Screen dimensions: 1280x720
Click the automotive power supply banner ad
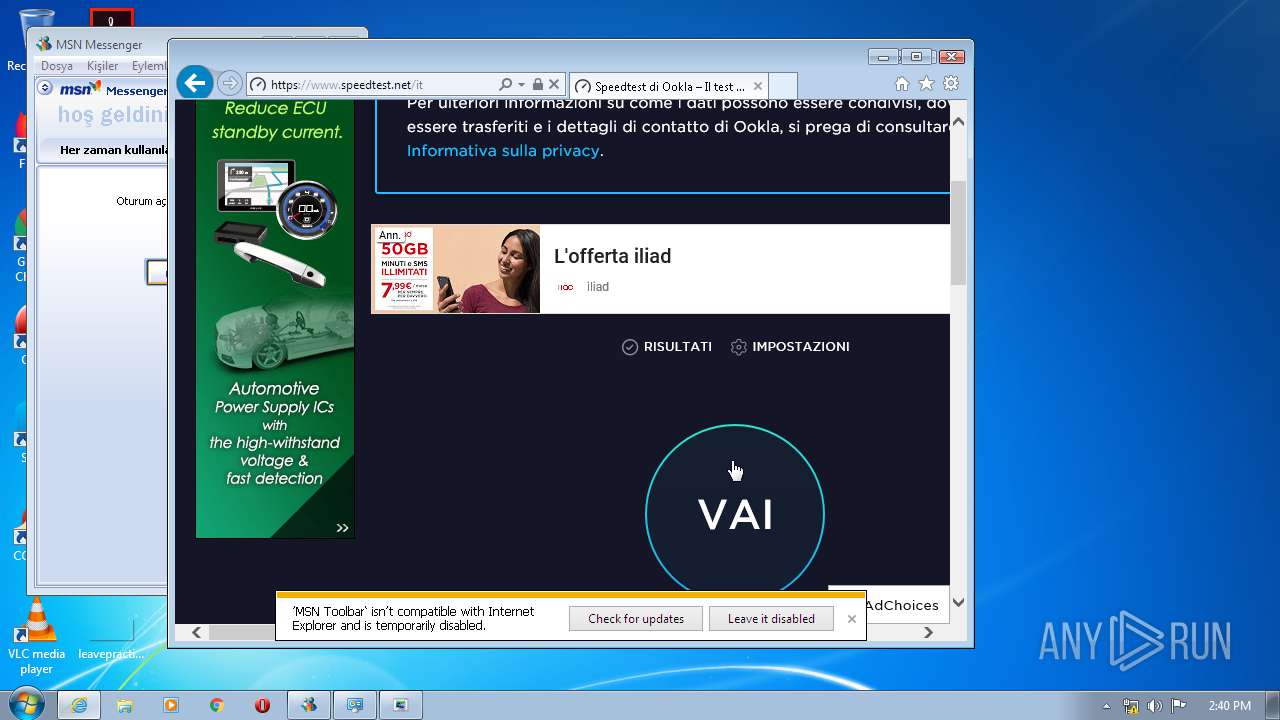275,319
